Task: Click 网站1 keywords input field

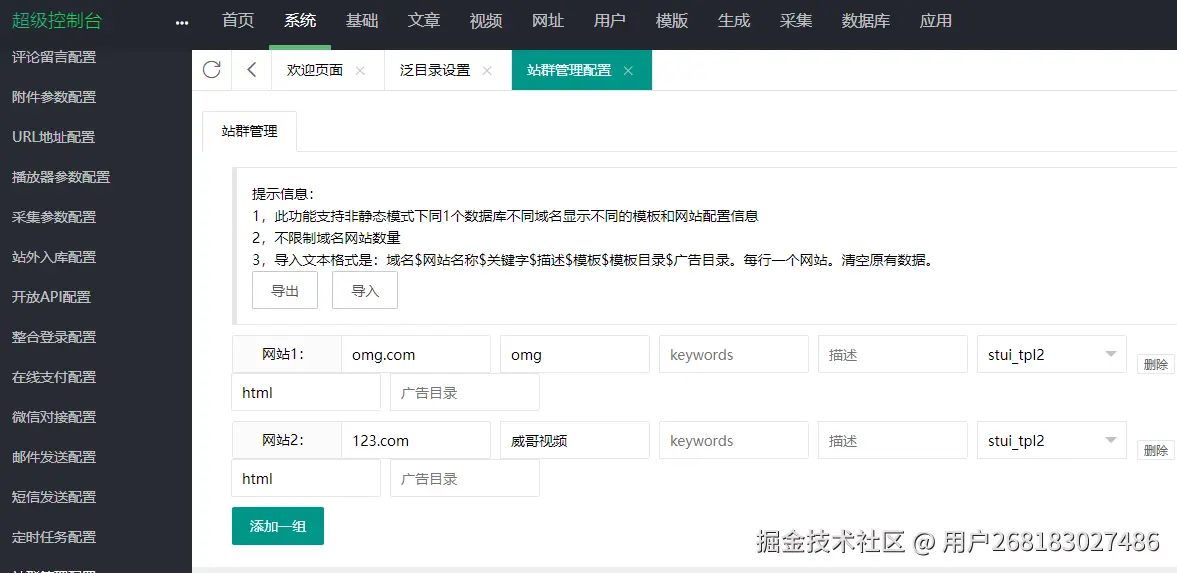Action: (734, 354)
